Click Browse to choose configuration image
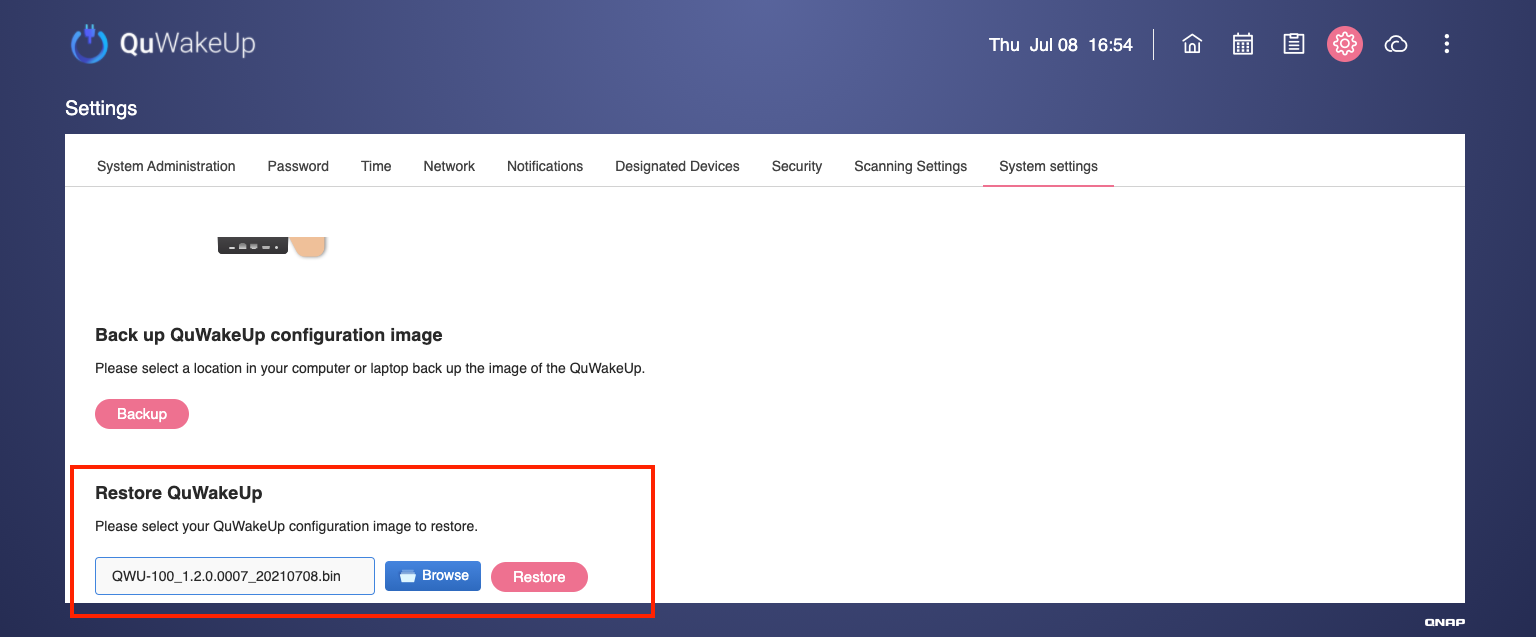Image resolution: width=1536 pixels, height=637 pixels. tap(433, 576)
